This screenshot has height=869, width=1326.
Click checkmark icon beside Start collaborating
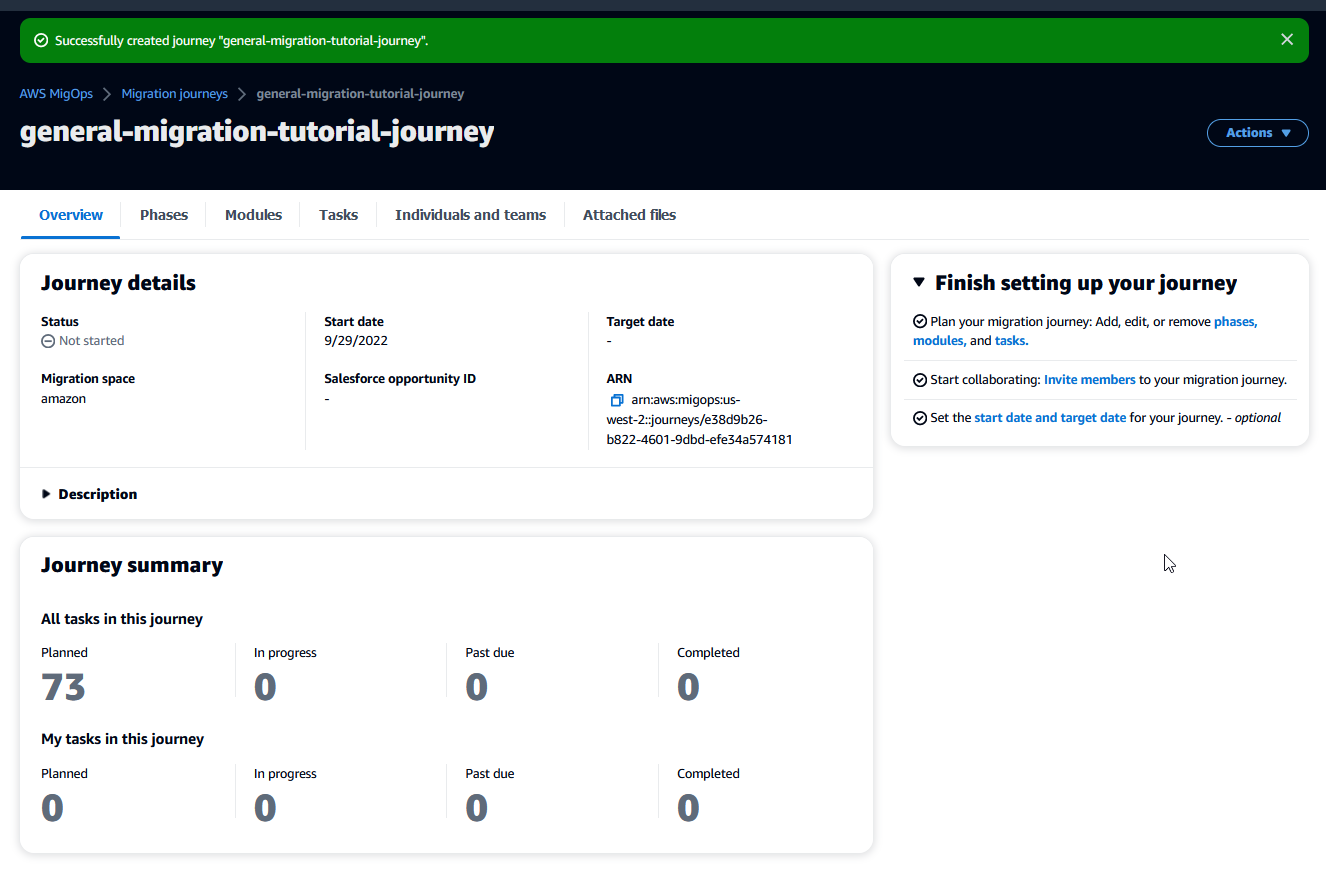[920, 380]
